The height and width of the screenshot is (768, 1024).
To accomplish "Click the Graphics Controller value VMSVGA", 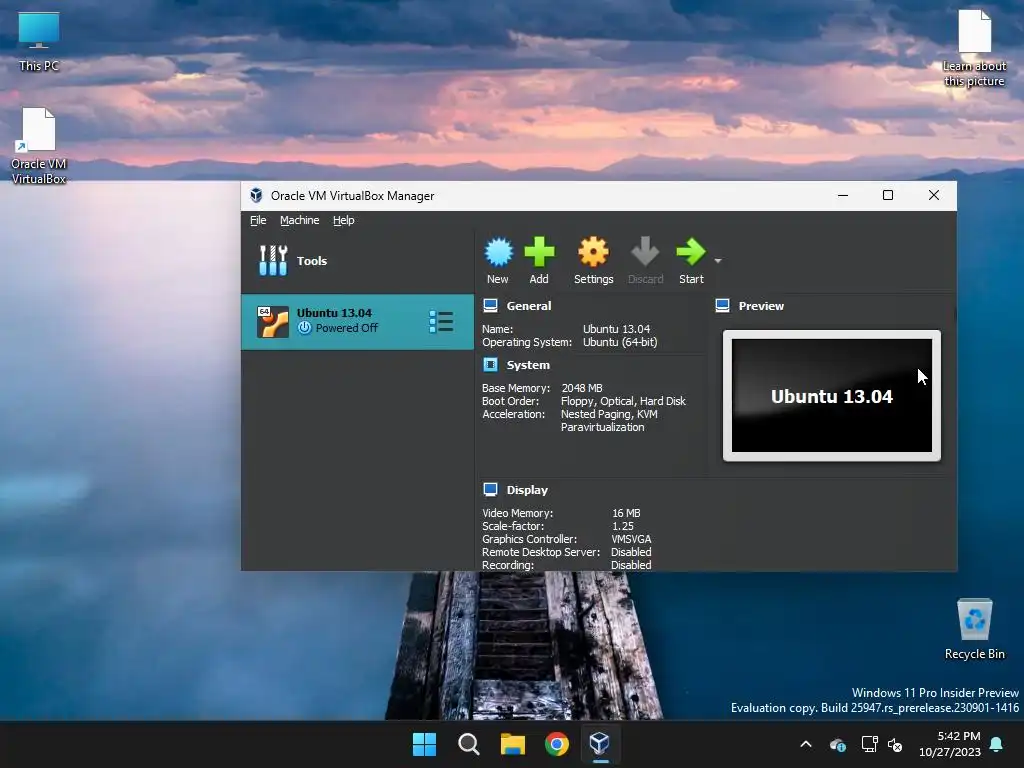I will (x=631, y=539).
